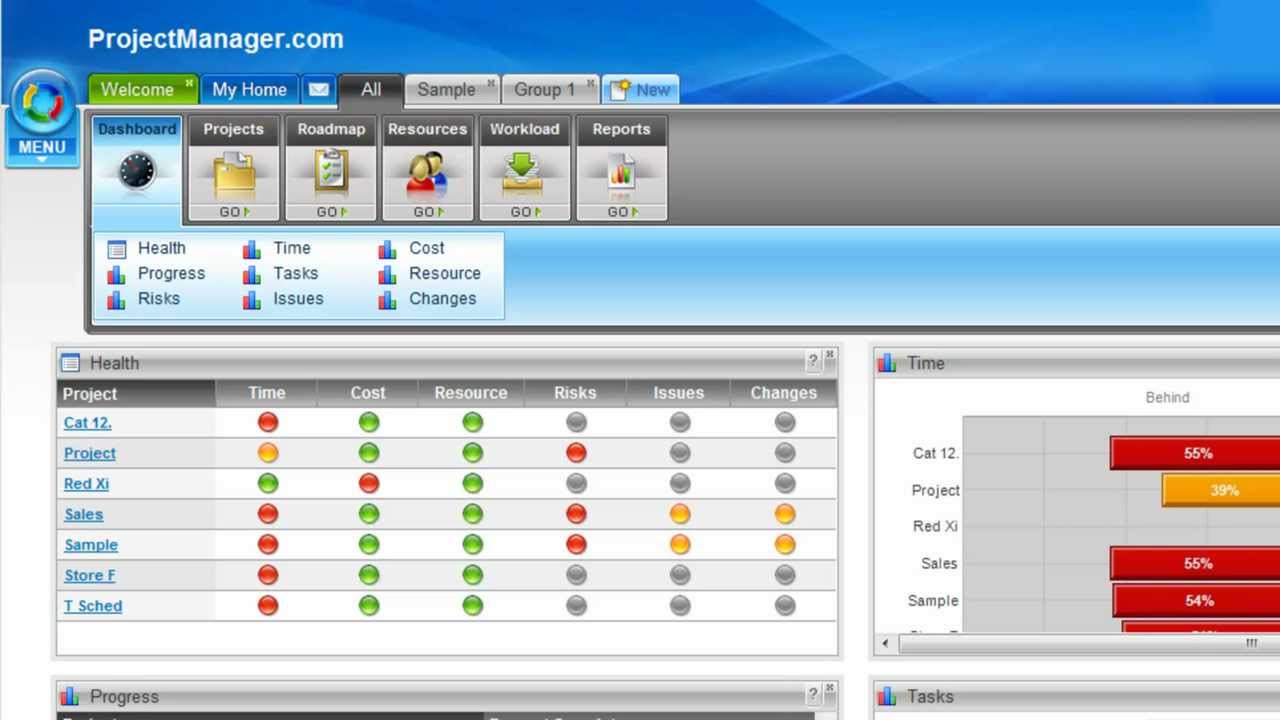Switch to the All tab
The image size is (1280, 720).
tap(371, 89)
